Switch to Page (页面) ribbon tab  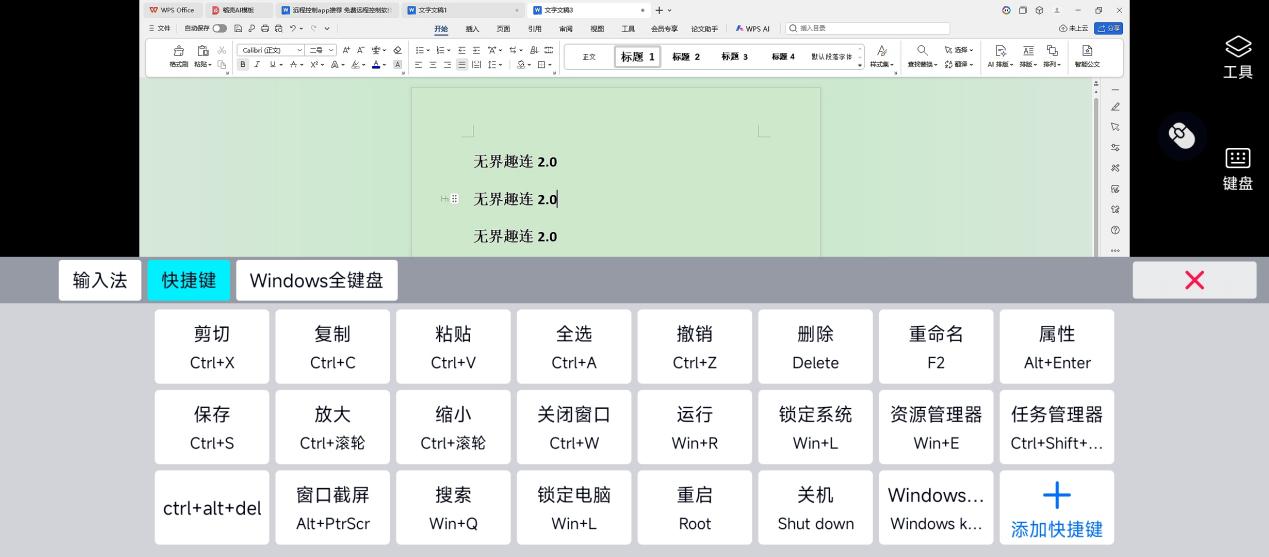(503, 29)
